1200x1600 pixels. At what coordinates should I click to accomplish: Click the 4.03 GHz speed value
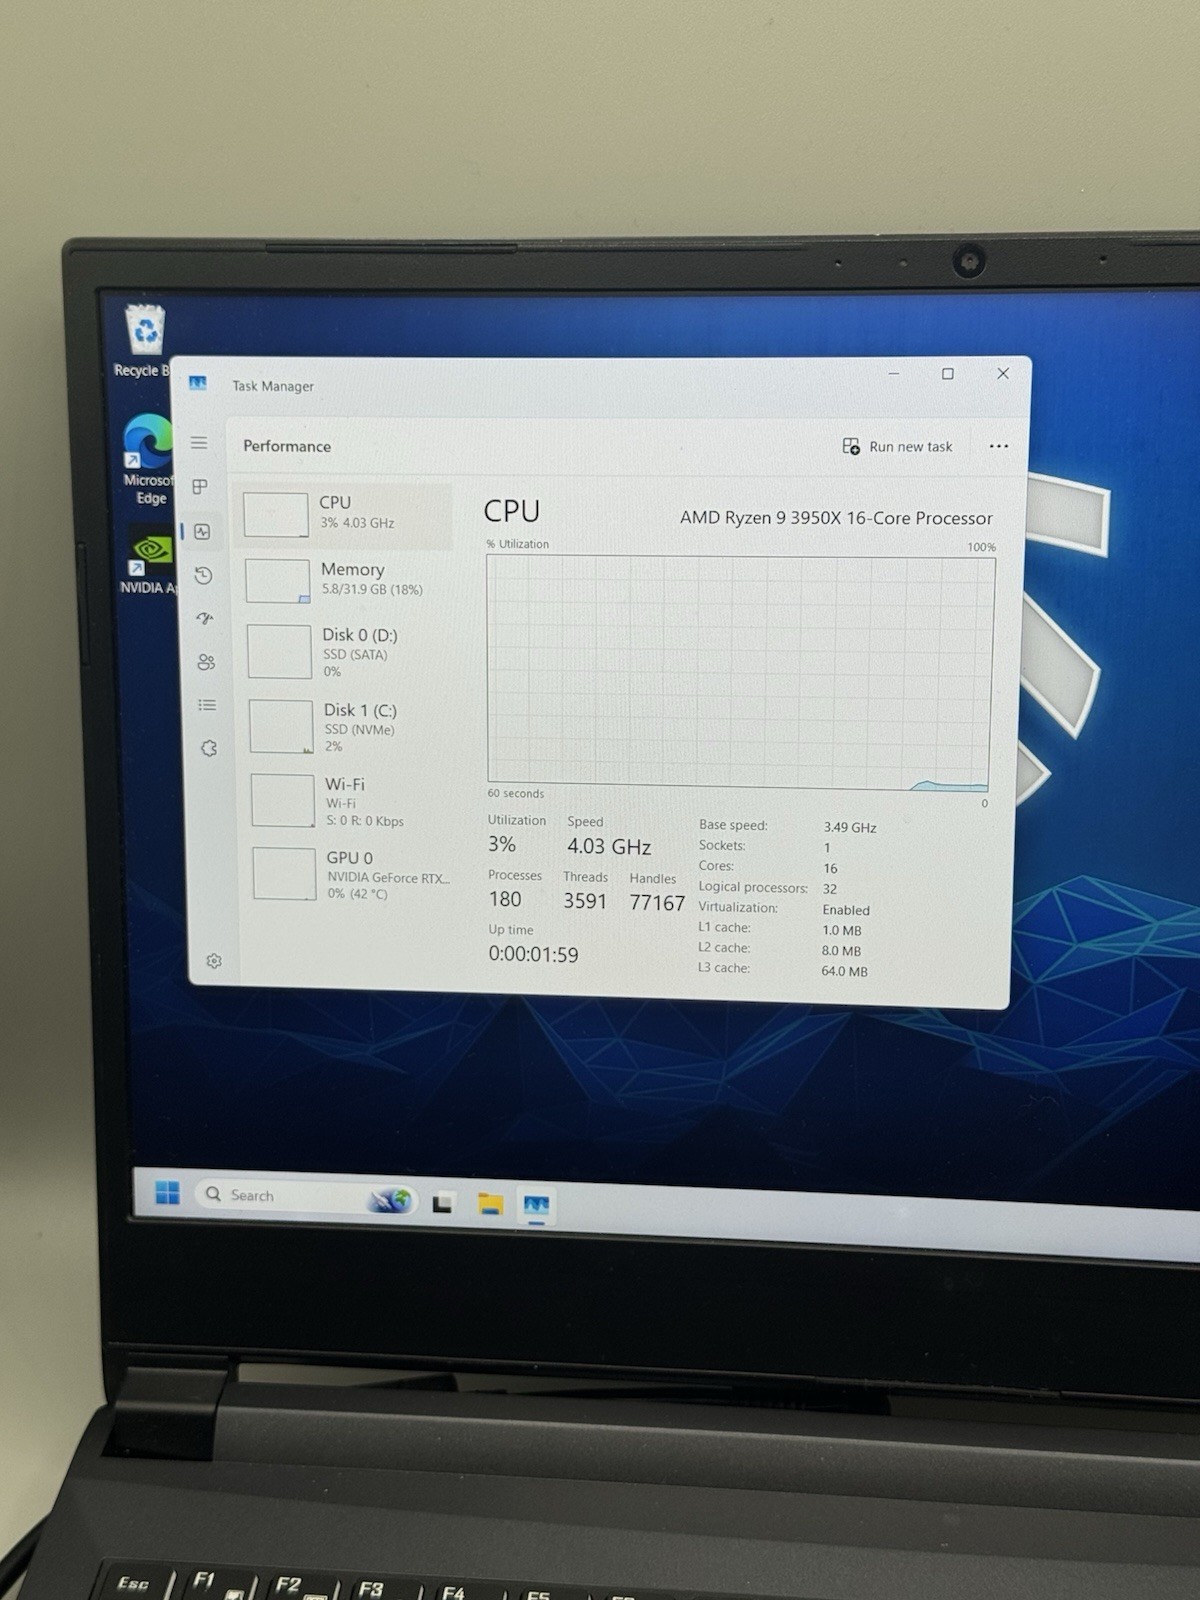[x=609, y=846]
